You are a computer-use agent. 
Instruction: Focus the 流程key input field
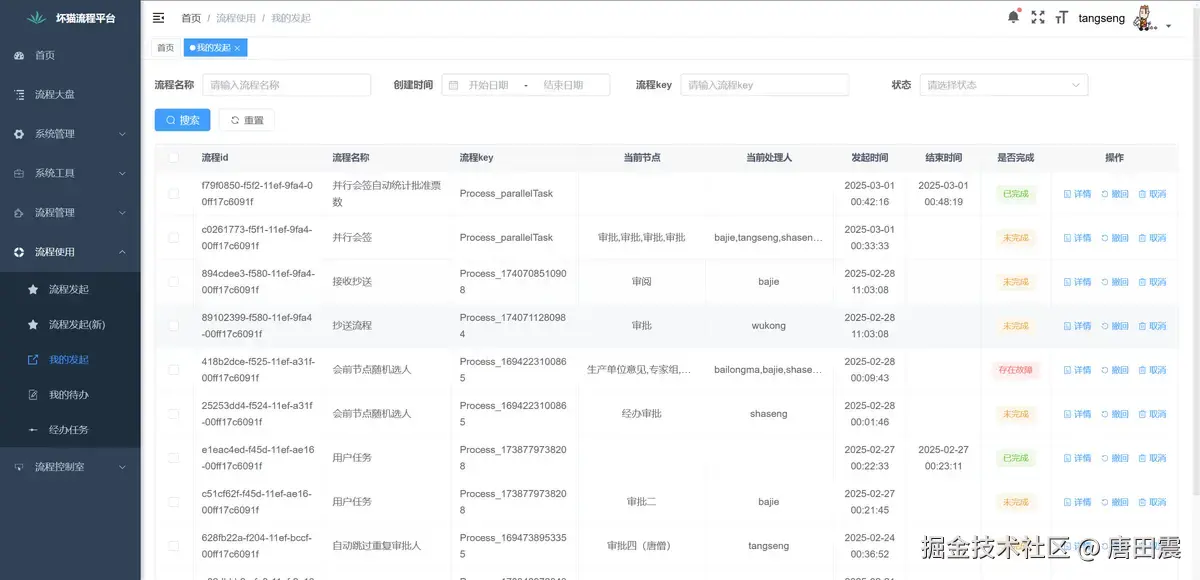pyautogui.click(x=765, y=85)
